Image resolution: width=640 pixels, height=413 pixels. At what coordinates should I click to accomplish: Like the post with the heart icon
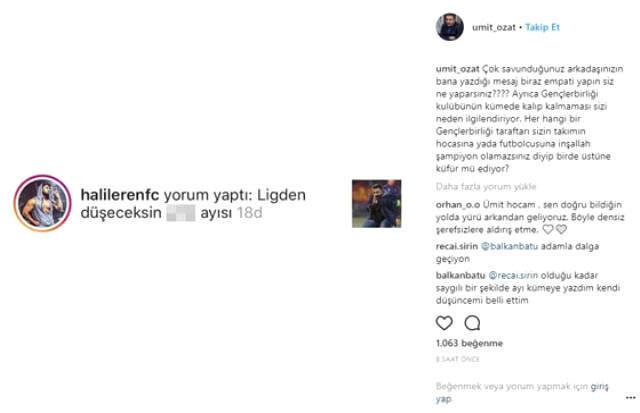(444, 323)
